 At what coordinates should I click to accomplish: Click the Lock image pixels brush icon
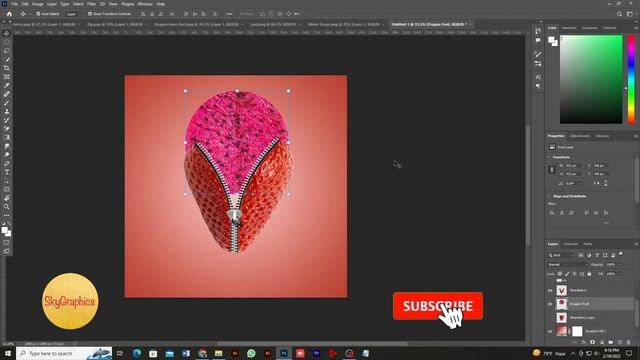(567, 274)
